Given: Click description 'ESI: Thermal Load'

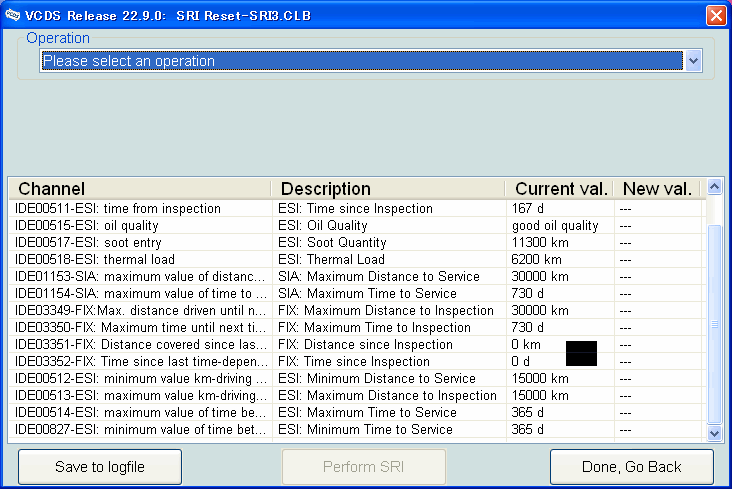Looking at the screenshot, I should 331,259.
